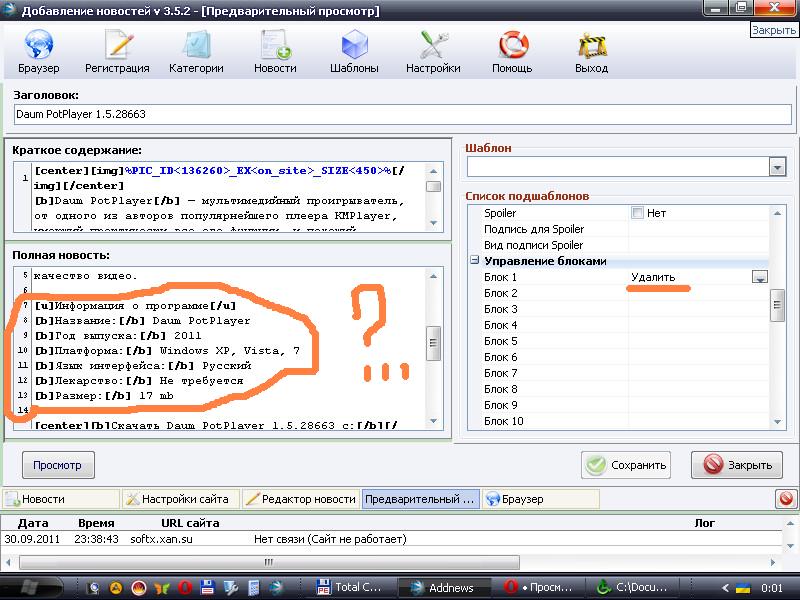Image resolution: width=800 pixels, height=600 pixels.
Task: Open C:\Docu... taskbar window
Action: click(x=633, y=588)
